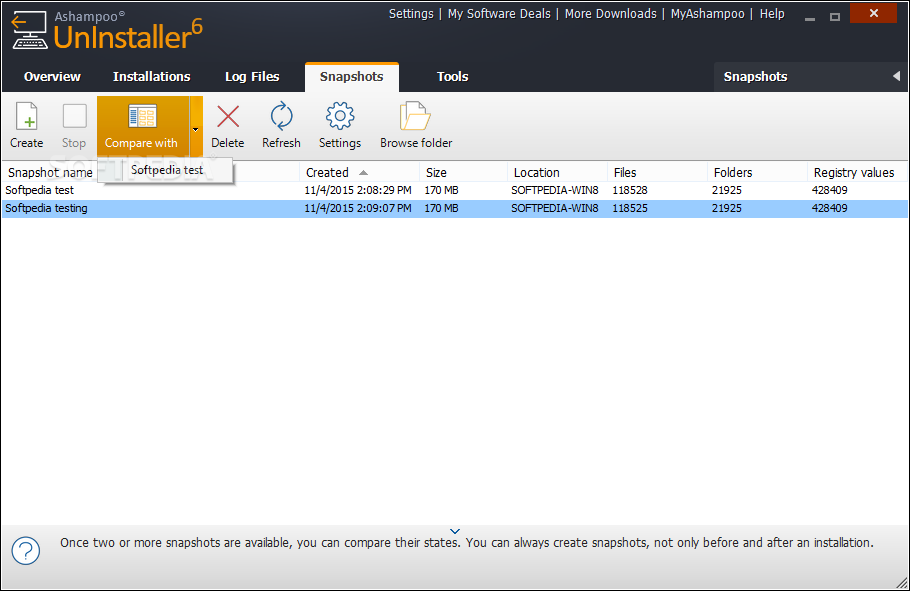Open the Help link
Screen dimensions: 910x591
coord(772,14)
